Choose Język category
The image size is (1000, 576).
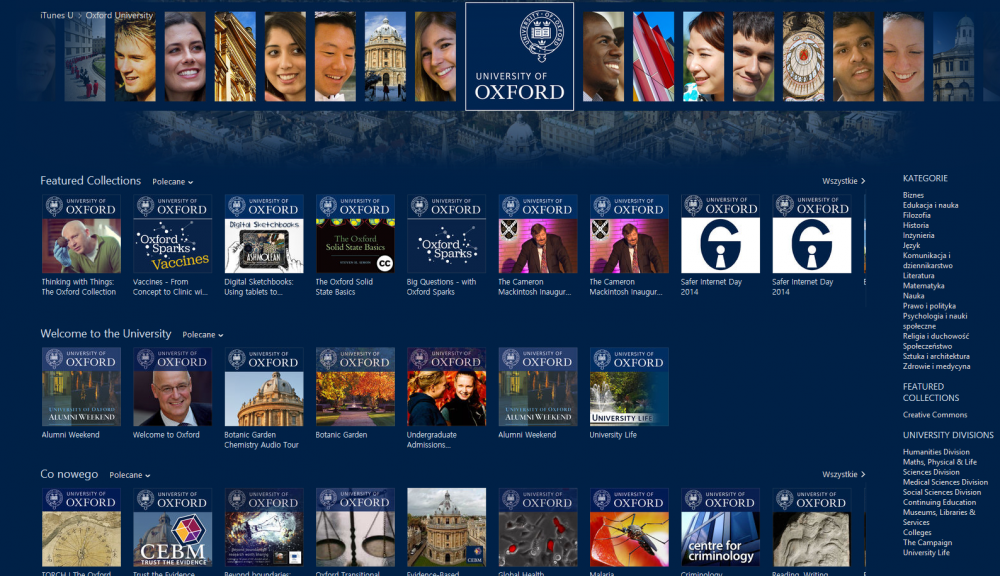[911, 246]
